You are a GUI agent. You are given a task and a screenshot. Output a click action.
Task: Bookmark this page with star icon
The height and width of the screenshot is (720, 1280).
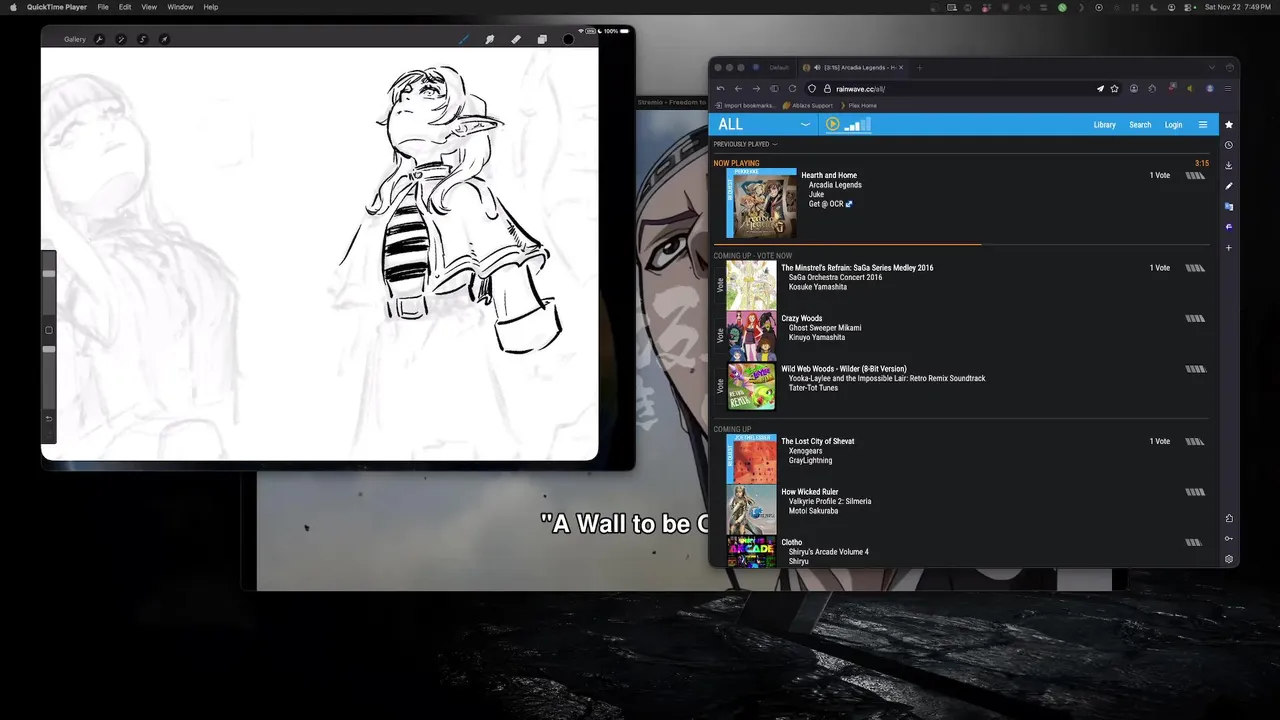1114,89
